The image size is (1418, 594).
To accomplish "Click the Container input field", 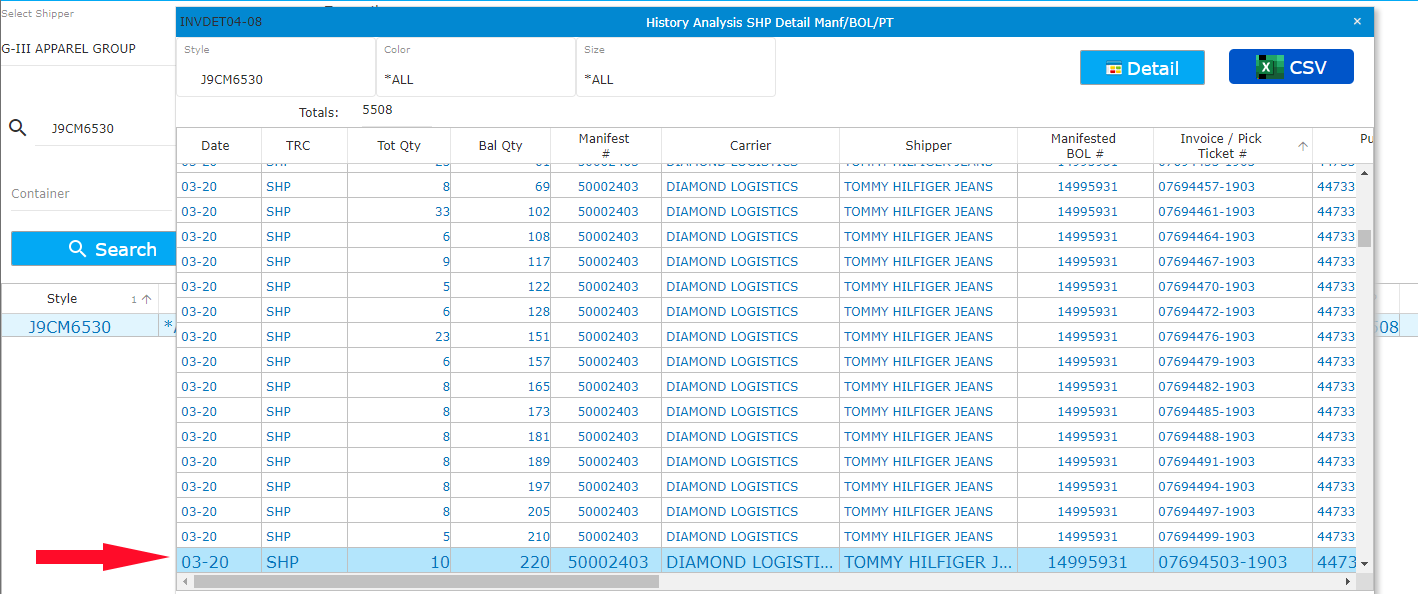I will coord(92,194).
